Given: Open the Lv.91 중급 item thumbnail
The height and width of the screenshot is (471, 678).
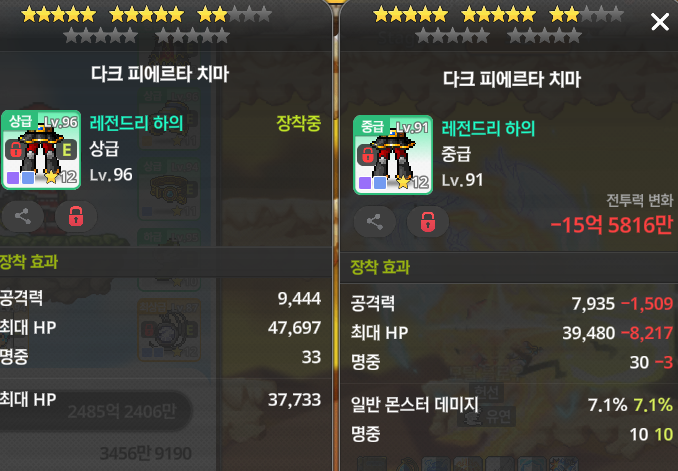Looking at the screenshot, I should (x=393, y=155).
